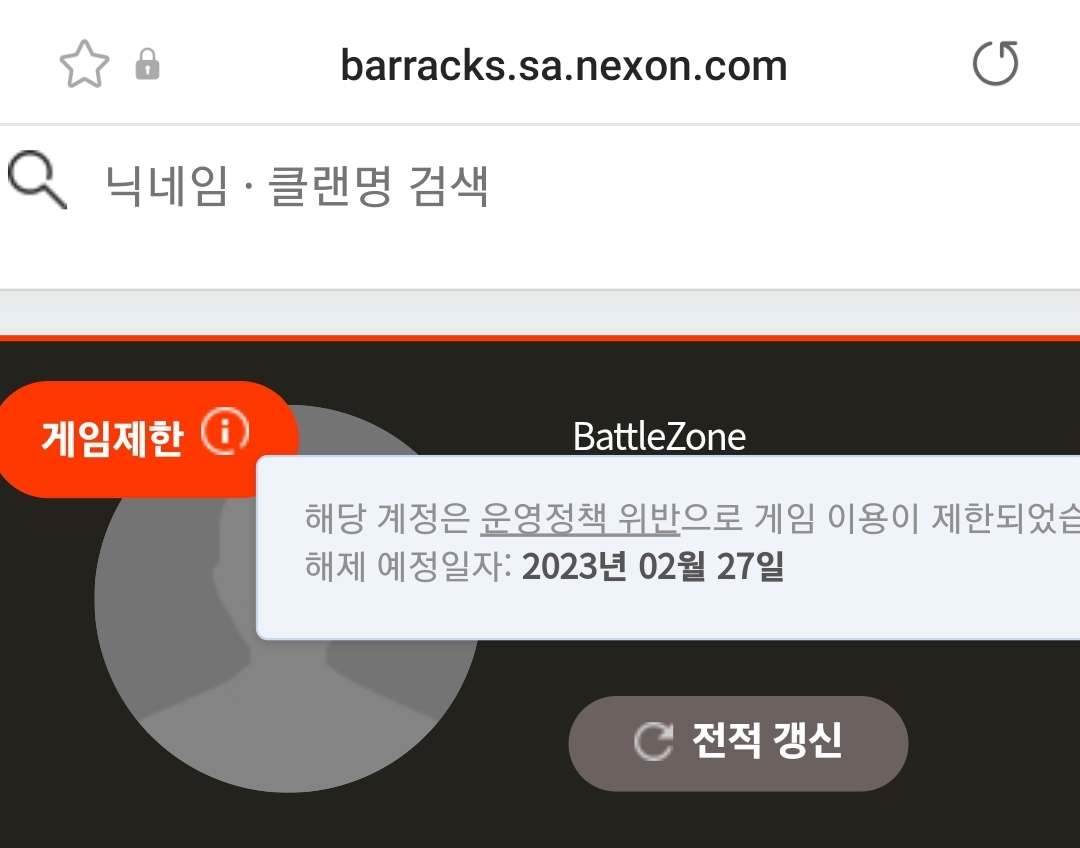Click the 해제 예정일자 label

(x=408, y=567)
